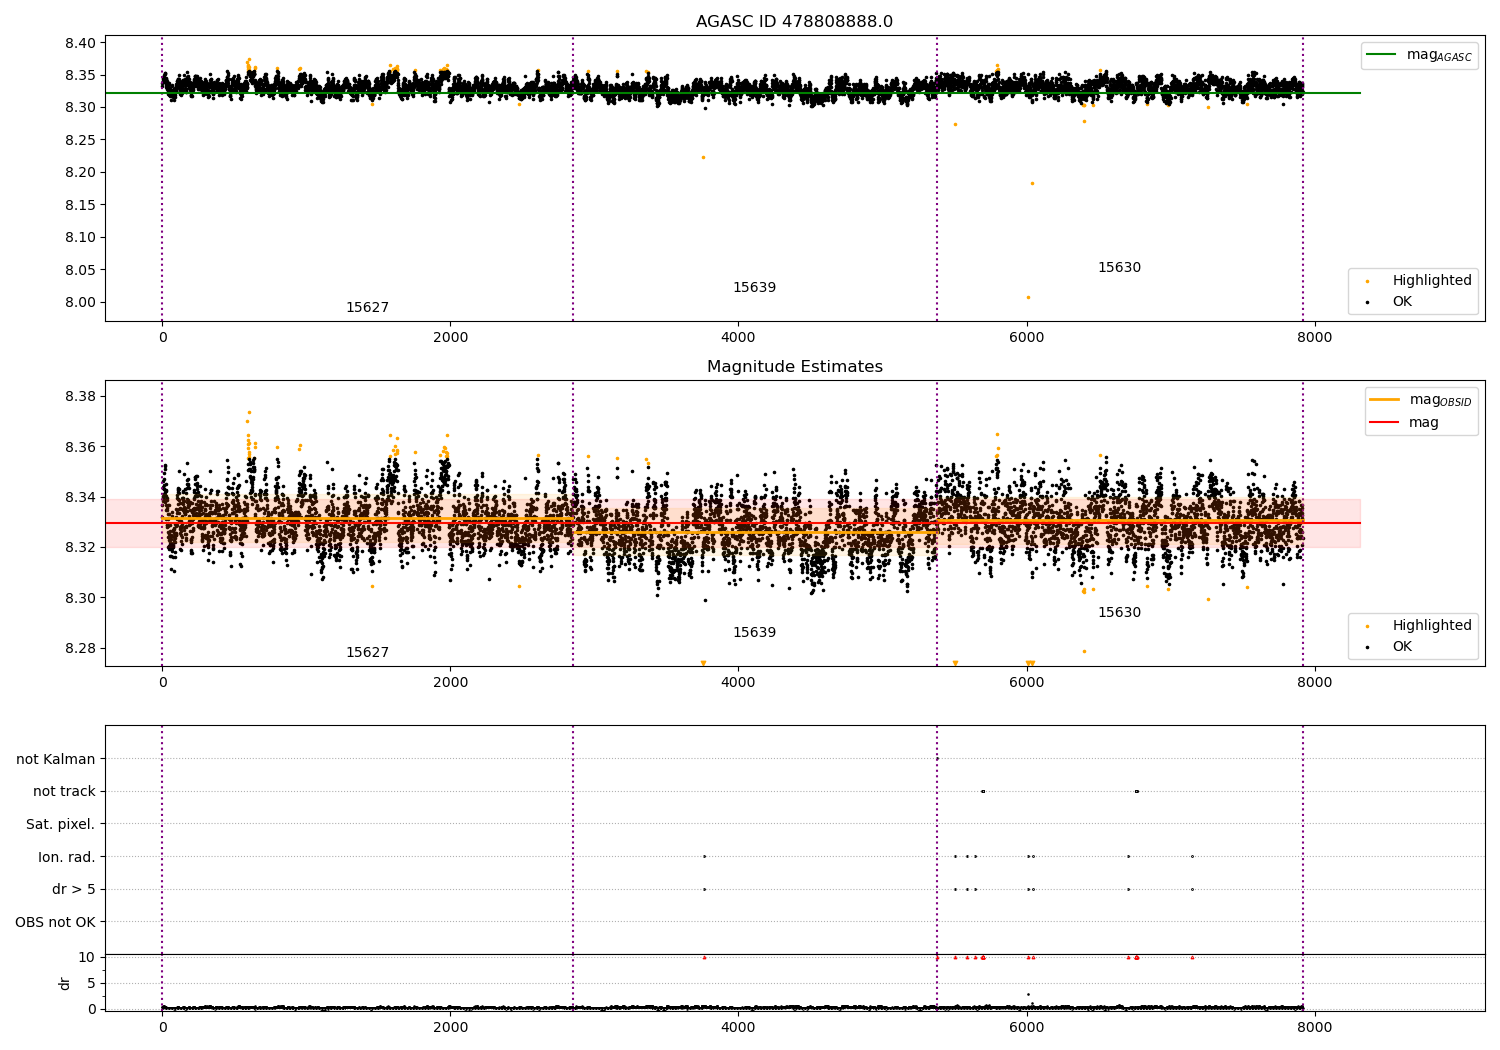The width and height of the screenshot is (1500, 1050).
Task: Click the rotated 'dr' axis label
Action: [65, 983]
